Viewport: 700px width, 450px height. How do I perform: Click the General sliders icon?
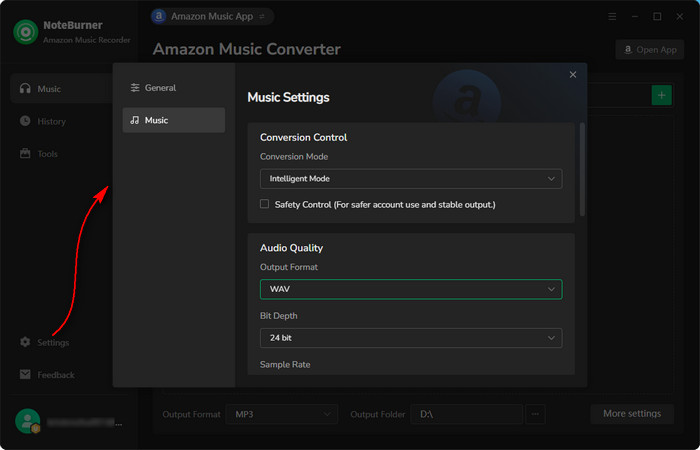(135, 88)
